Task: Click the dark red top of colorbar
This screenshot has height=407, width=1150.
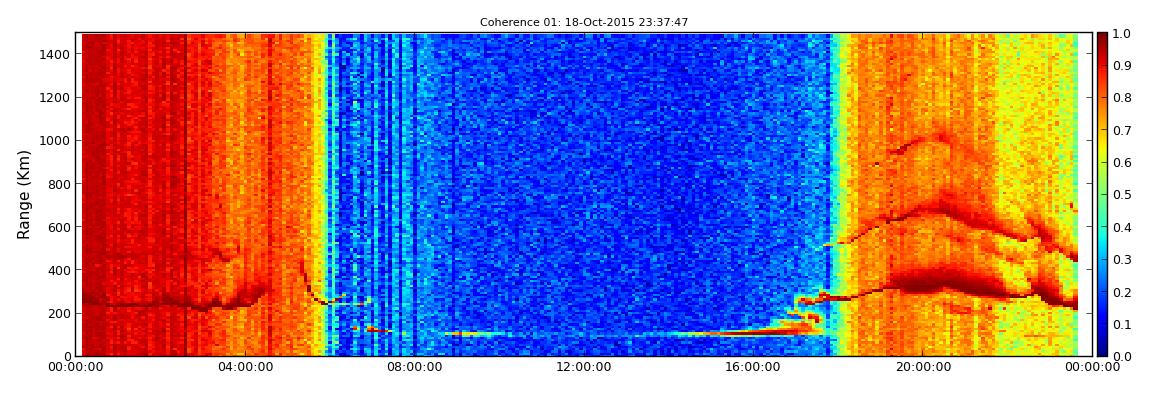Action: 1104,38
